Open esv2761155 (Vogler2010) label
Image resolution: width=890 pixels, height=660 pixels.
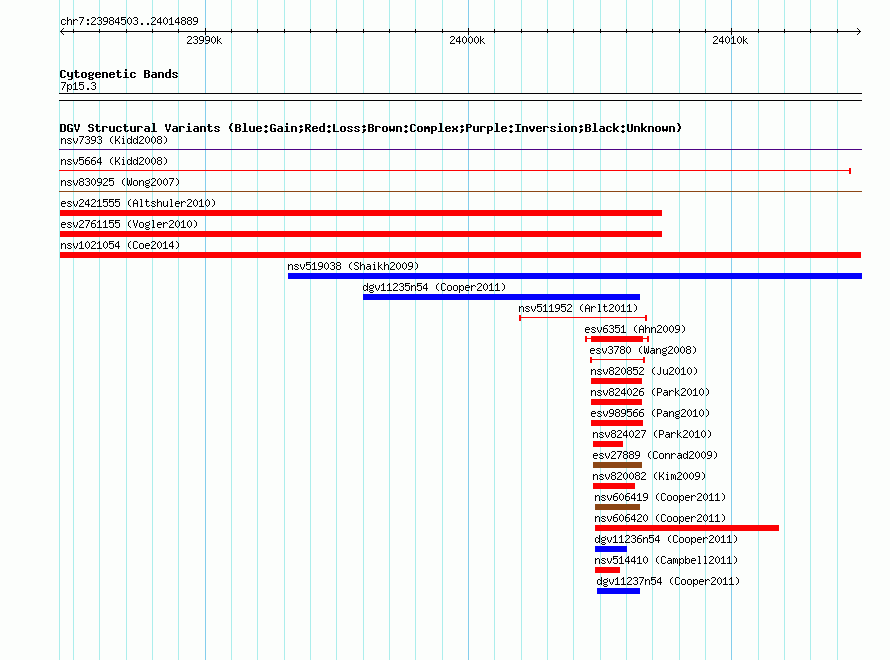(129, 224)
